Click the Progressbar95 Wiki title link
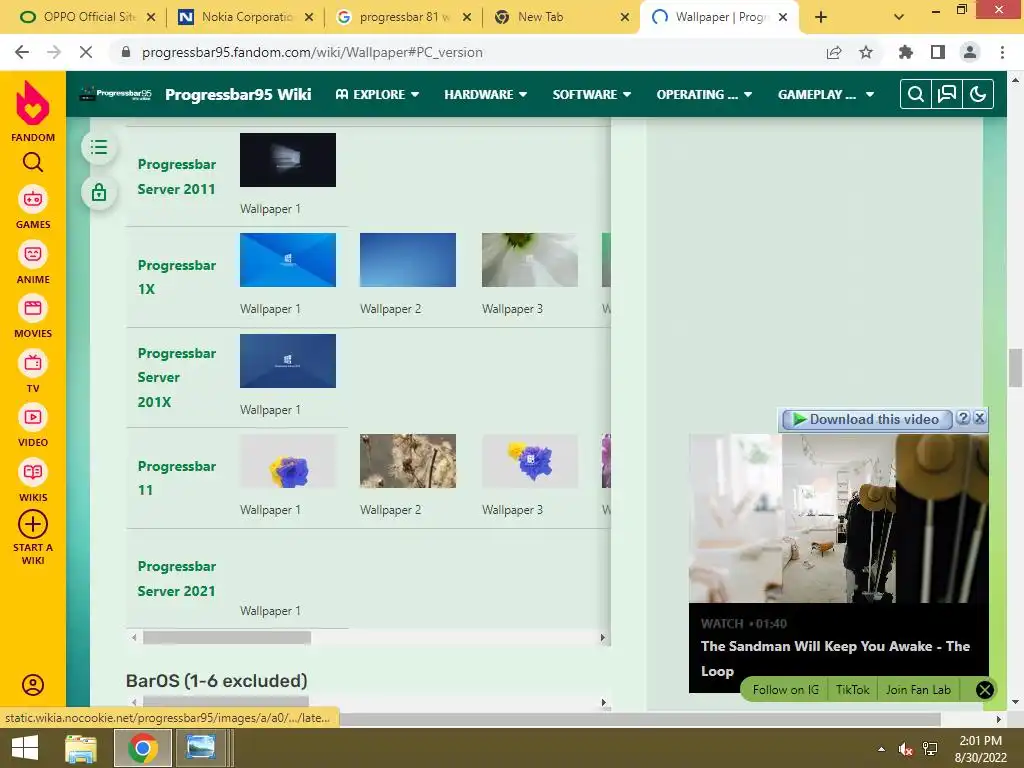The width and height of the screenshot is (1024, 768). [x=238, y=95]
